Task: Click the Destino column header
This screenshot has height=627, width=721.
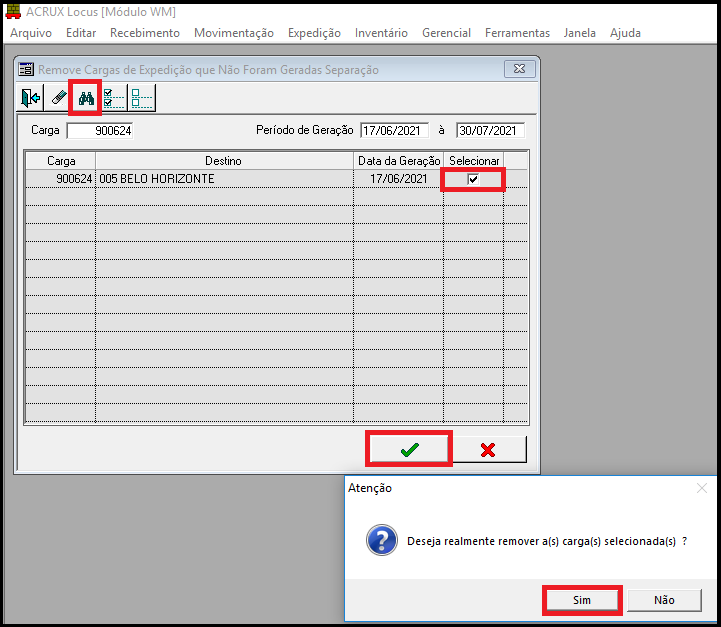Action: coord(224,161)
